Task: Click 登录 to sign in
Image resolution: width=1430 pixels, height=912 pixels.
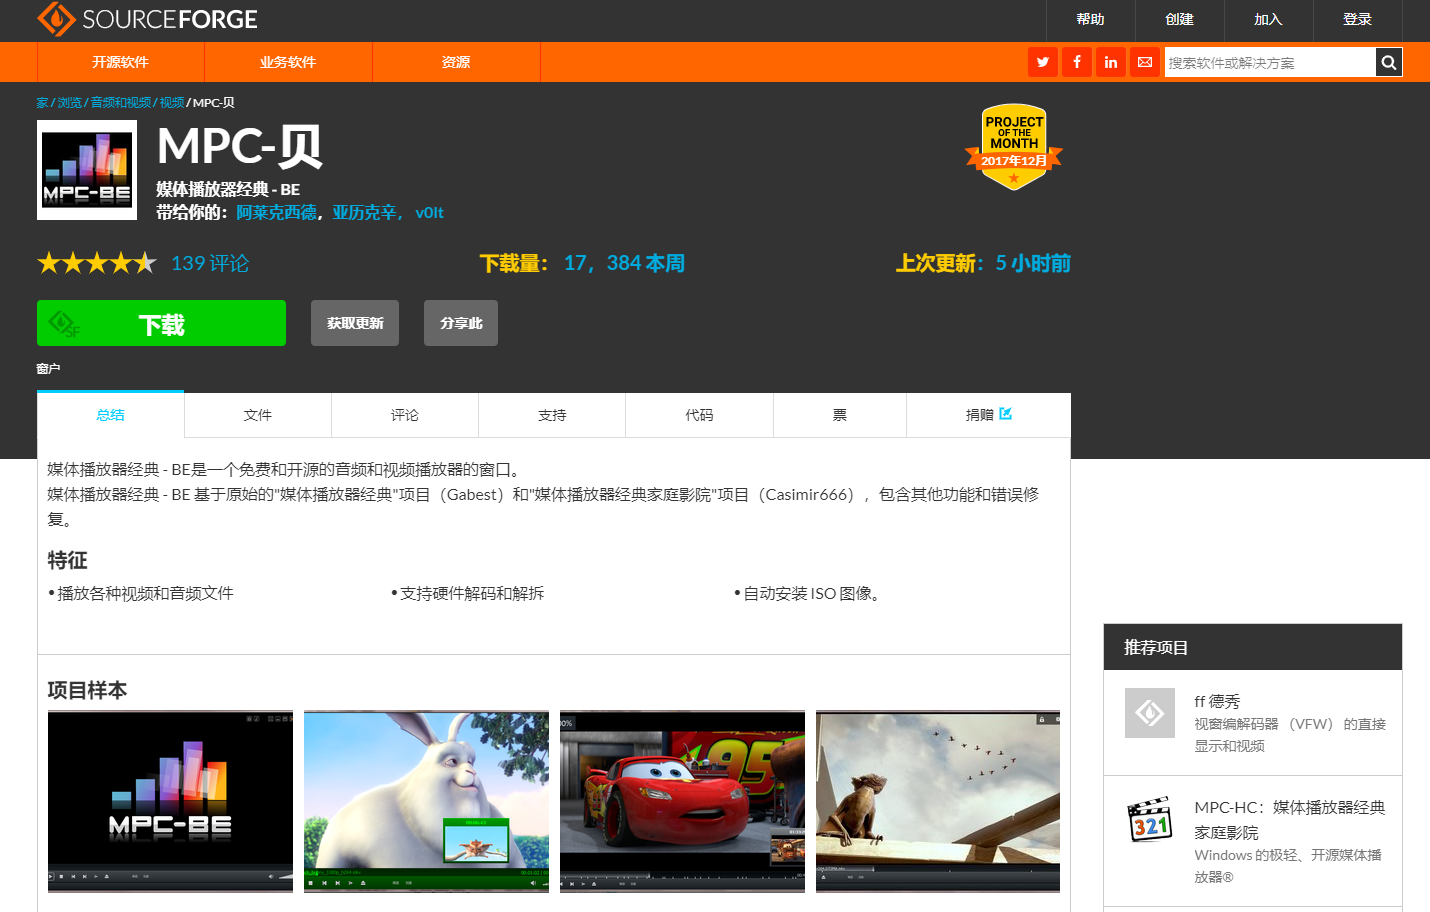Action: (x=1357, y=19)
